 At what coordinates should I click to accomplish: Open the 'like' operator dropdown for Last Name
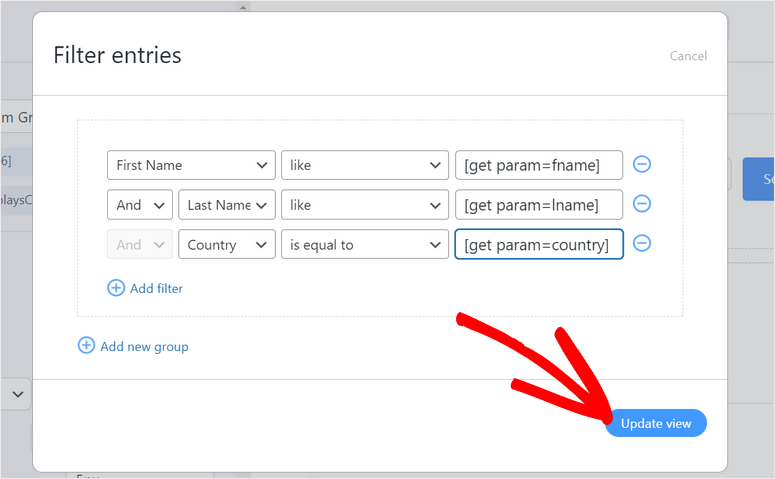pyautogui.click(x=365, y=205)
